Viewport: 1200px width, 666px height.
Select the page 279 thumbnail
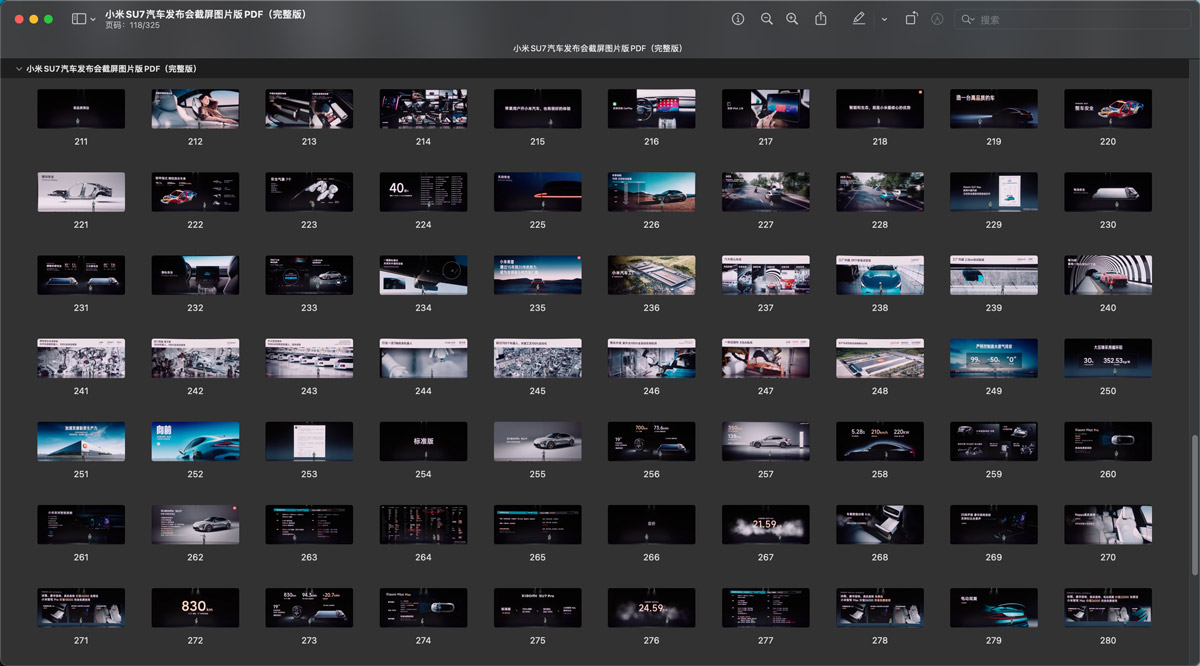pyautogui.click(x=994, y=607)
